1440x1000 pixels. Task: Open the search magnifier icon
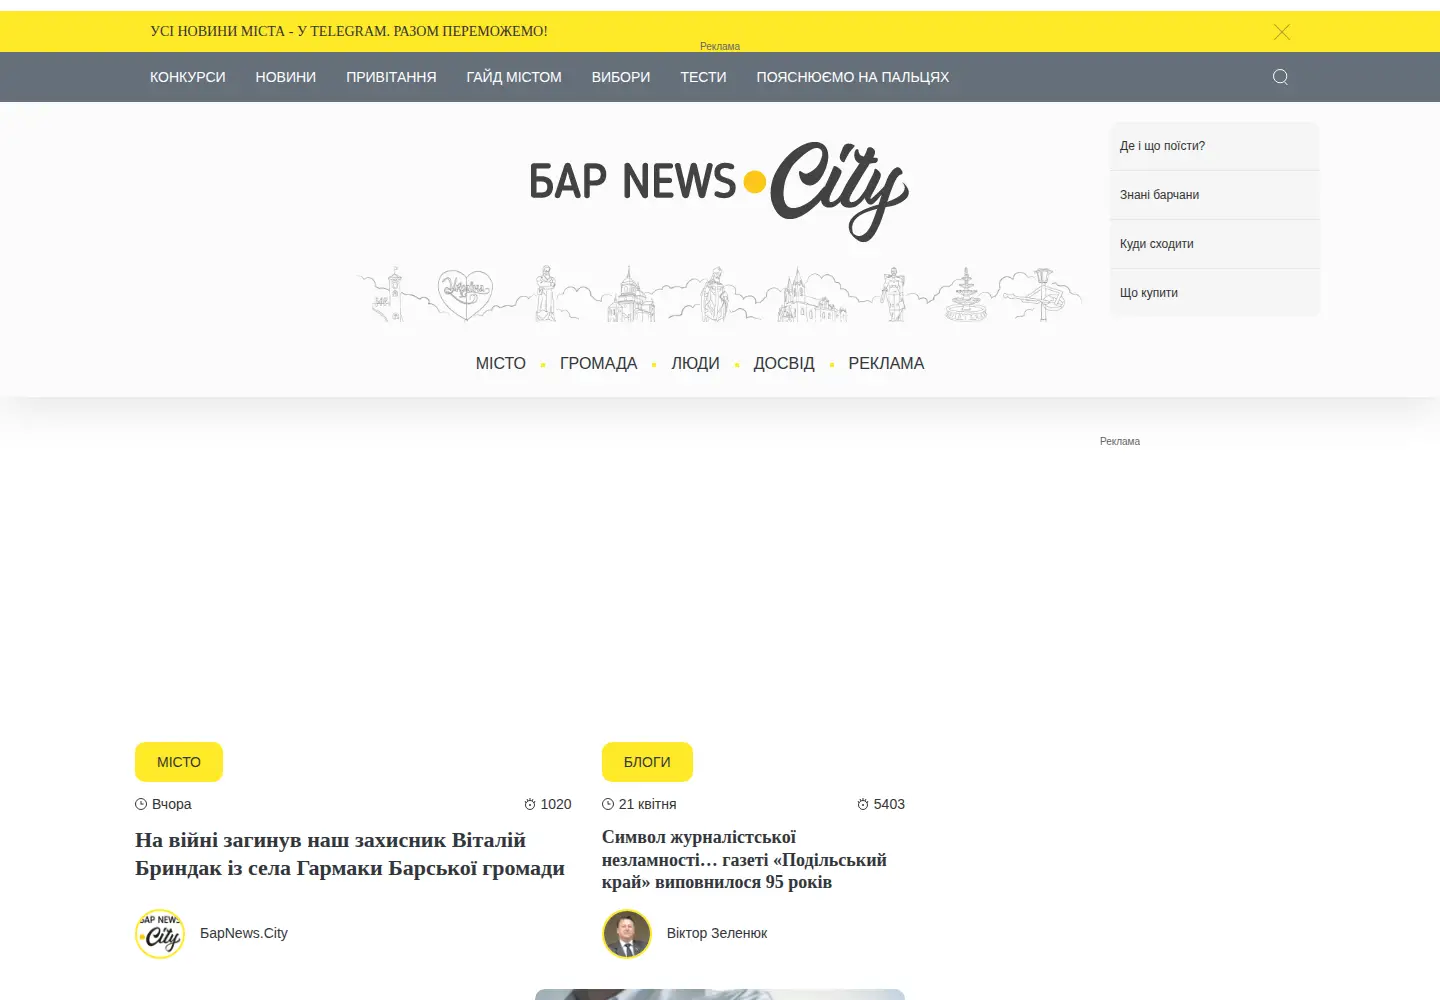click(1280, 77)
